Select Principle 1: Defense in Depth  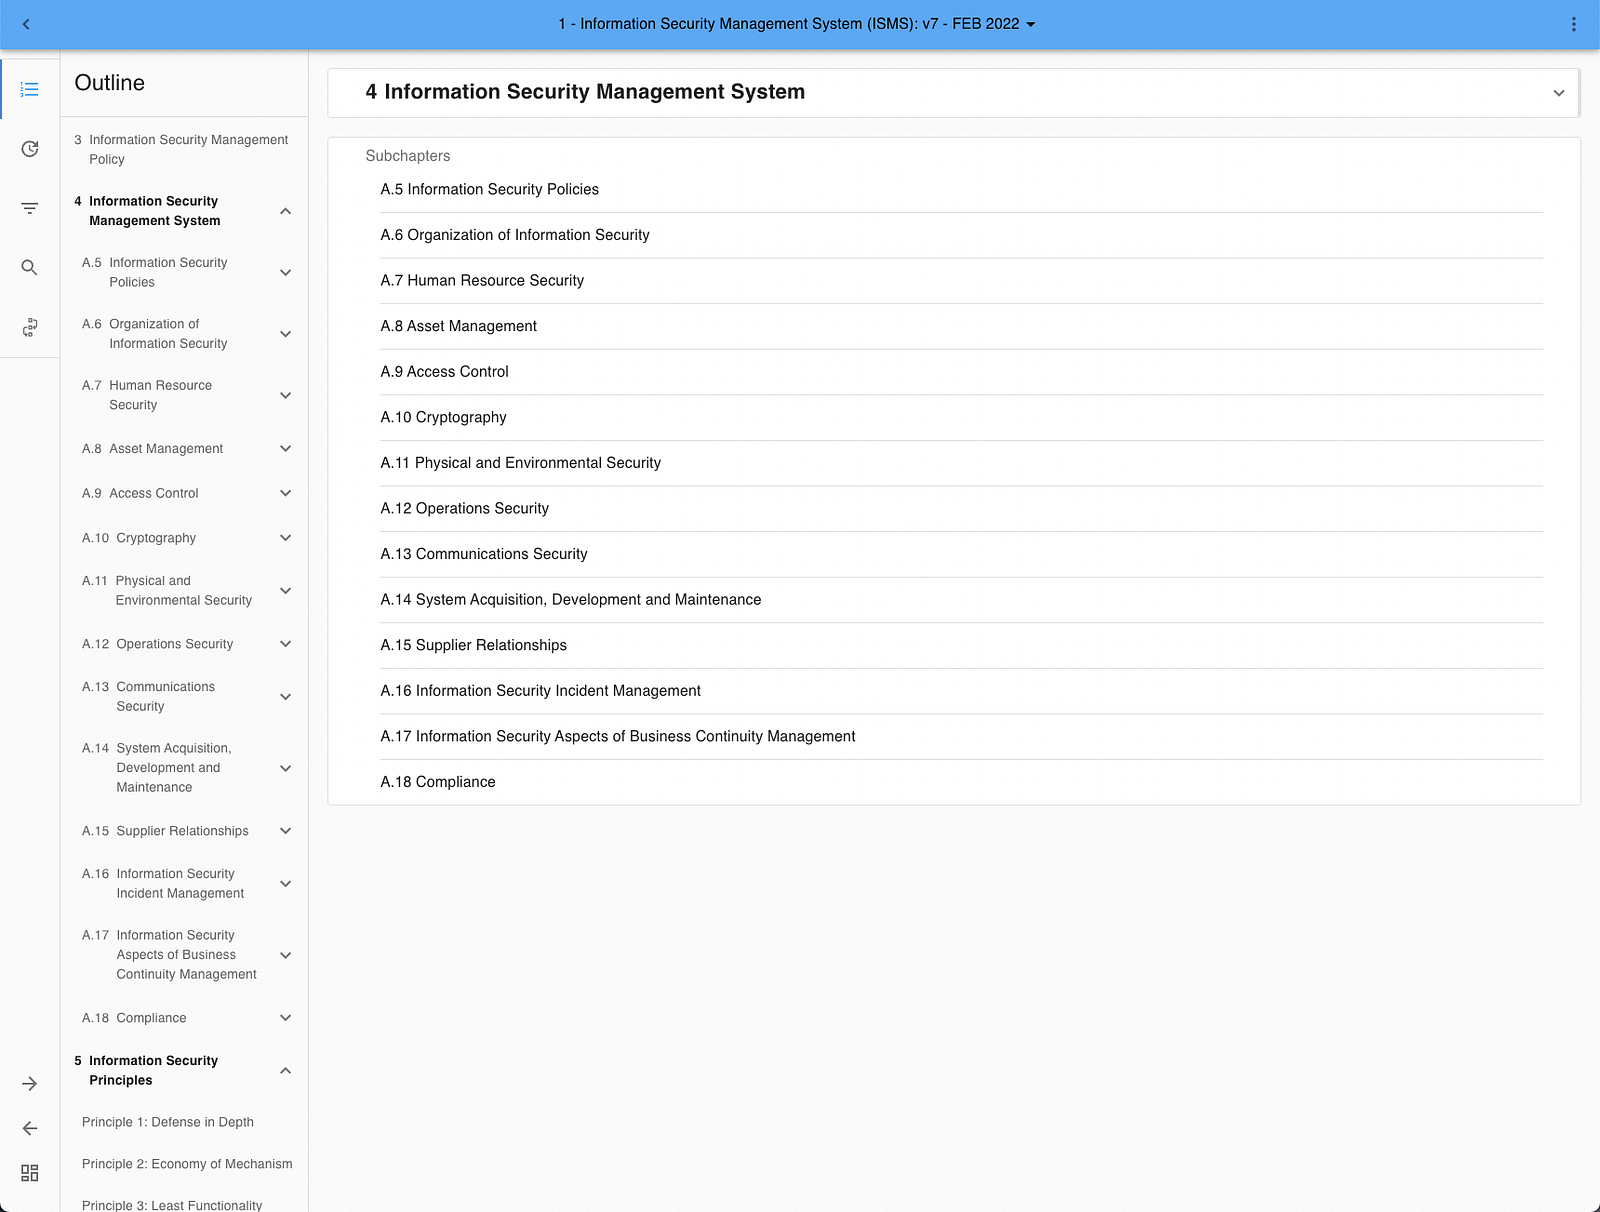point(168,1122)
